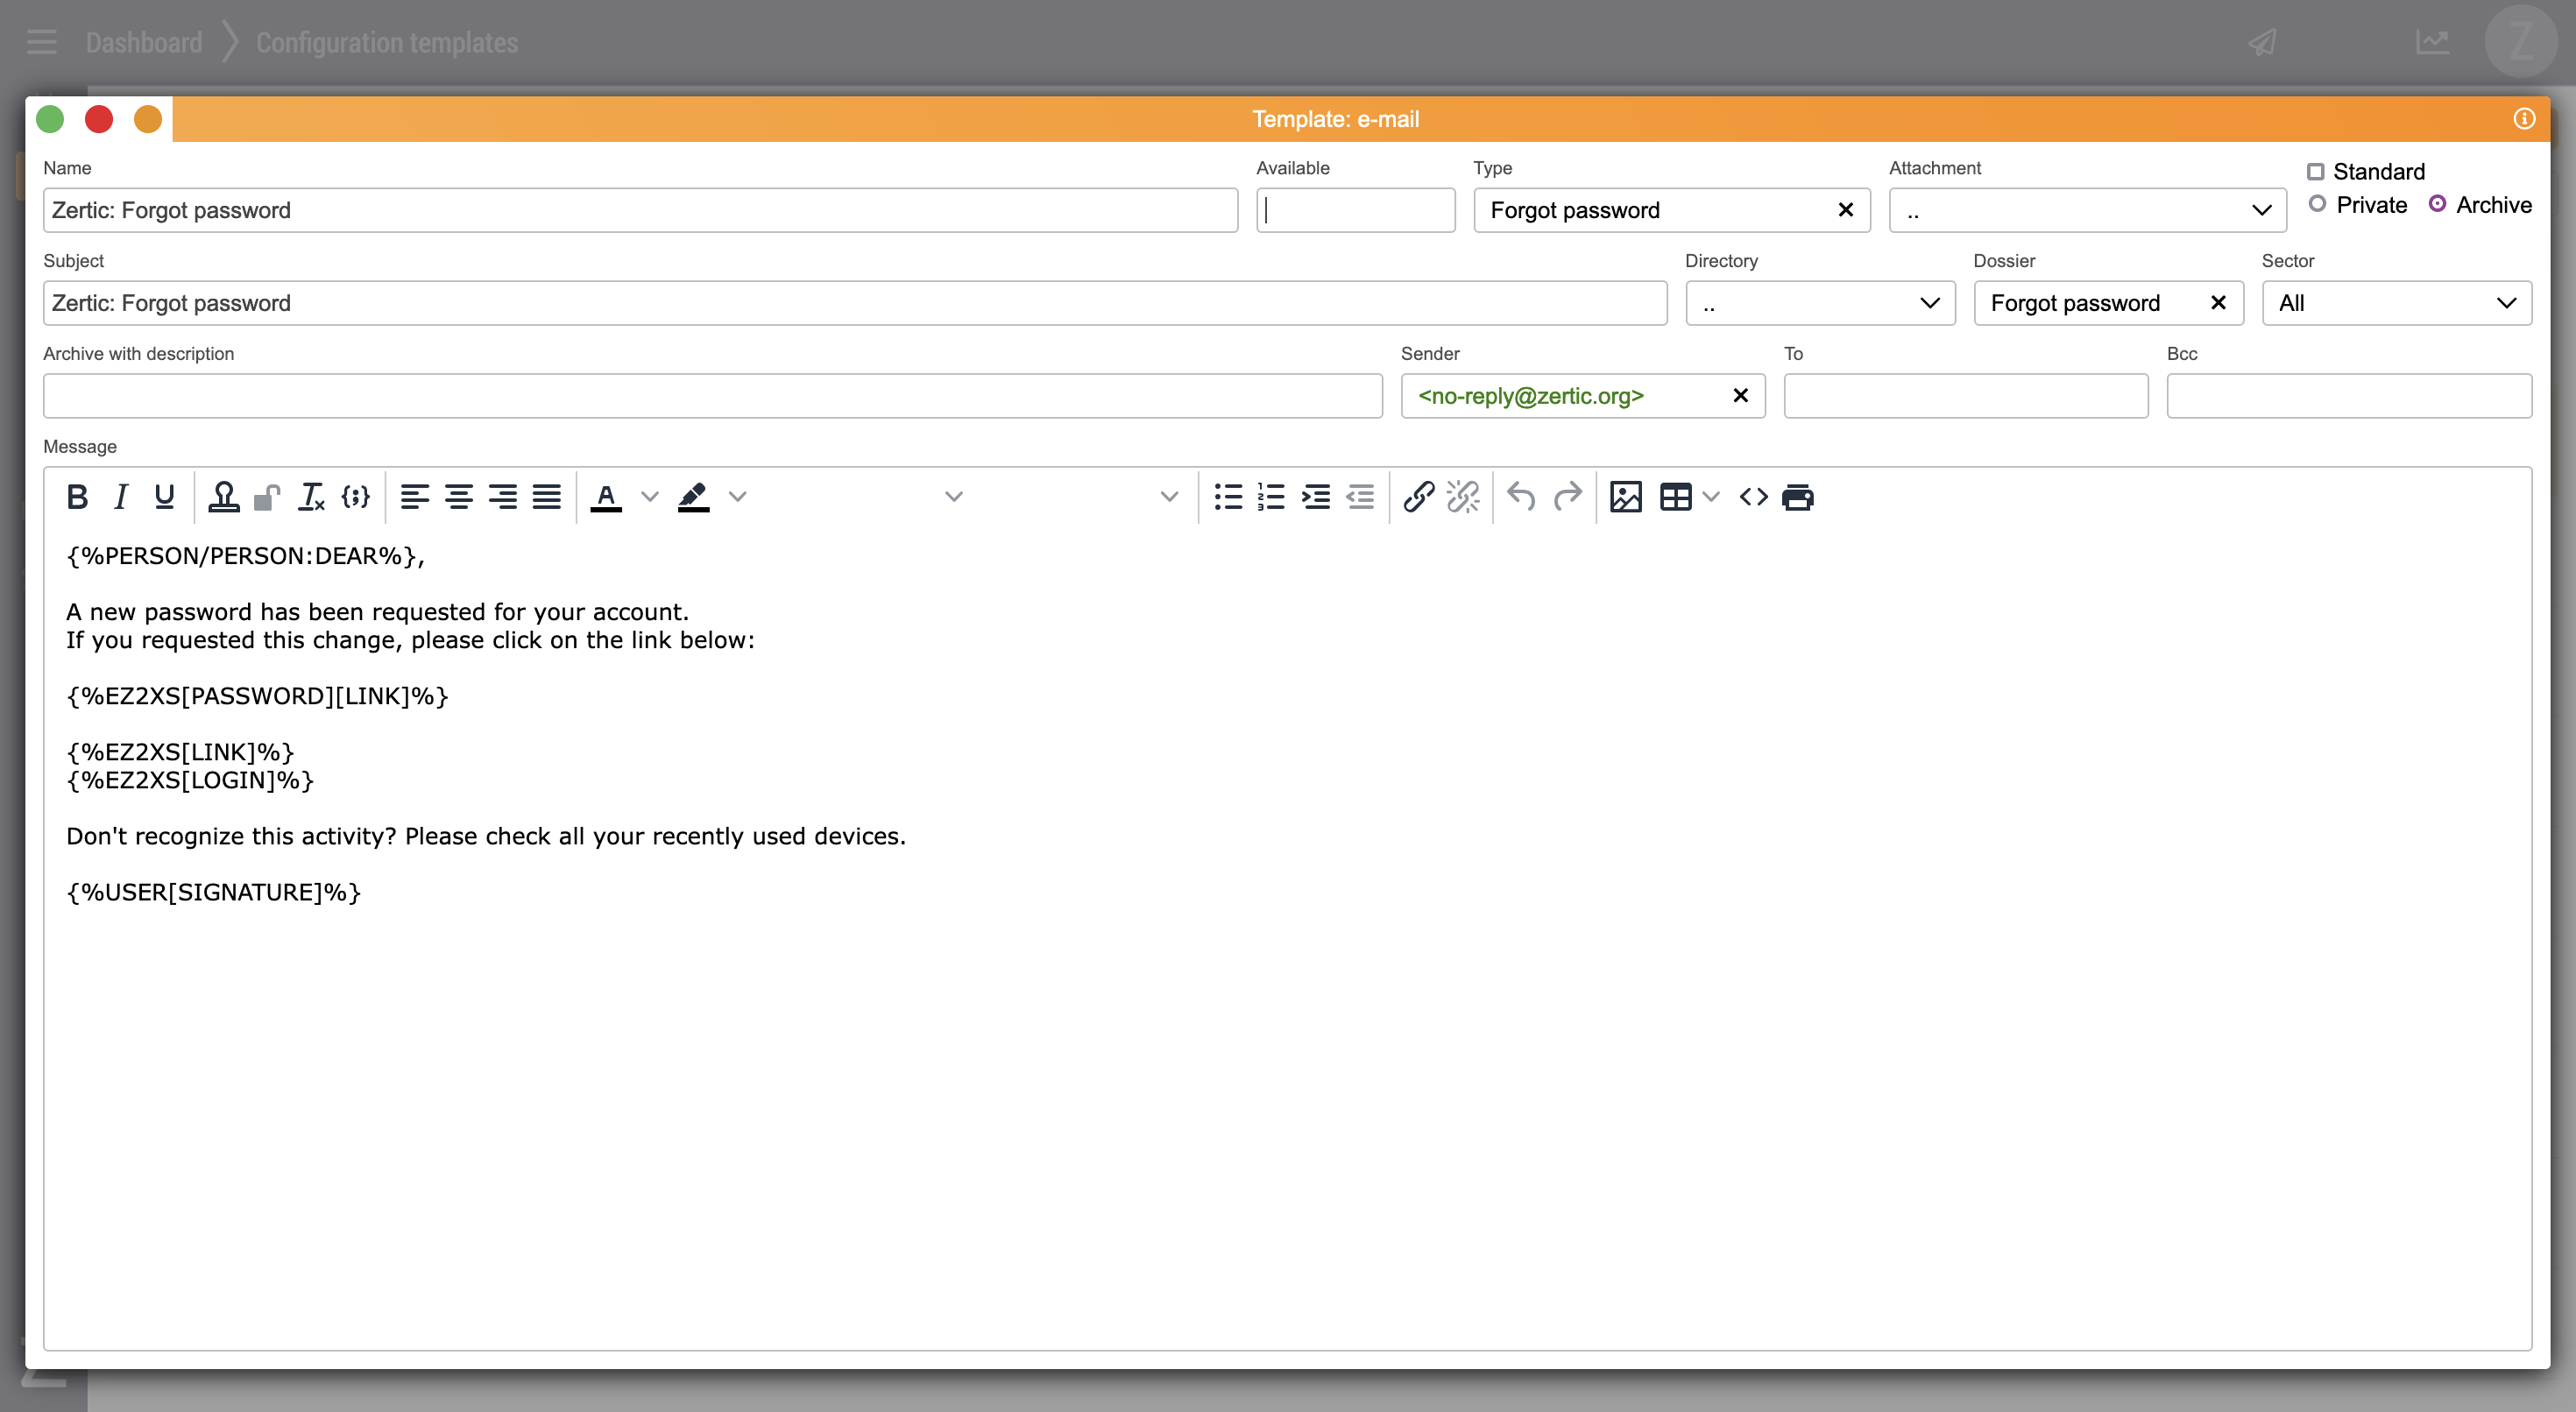Print the message using printer icon
The image size is (2576, 1412).
1797,497
